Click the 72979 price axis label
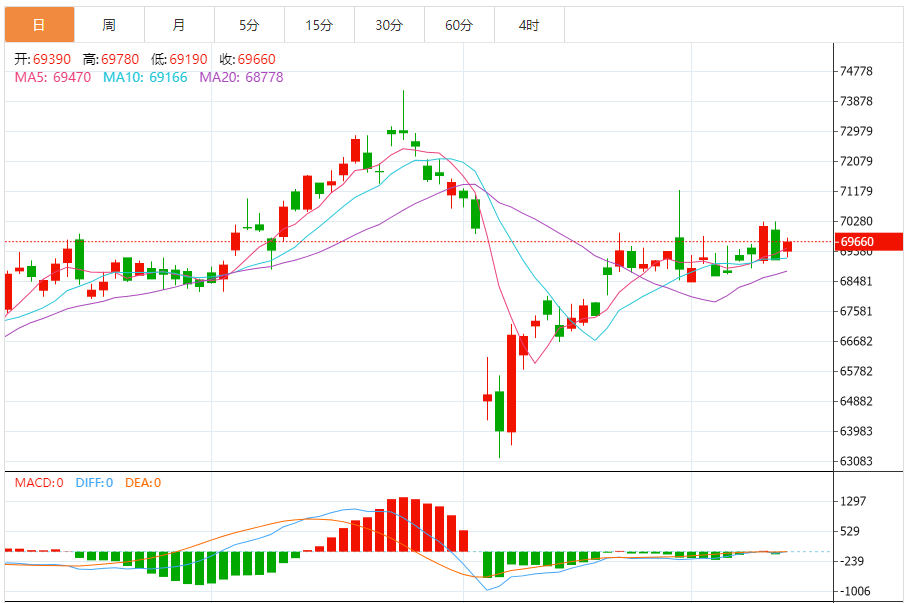 (x=856, y=131)
